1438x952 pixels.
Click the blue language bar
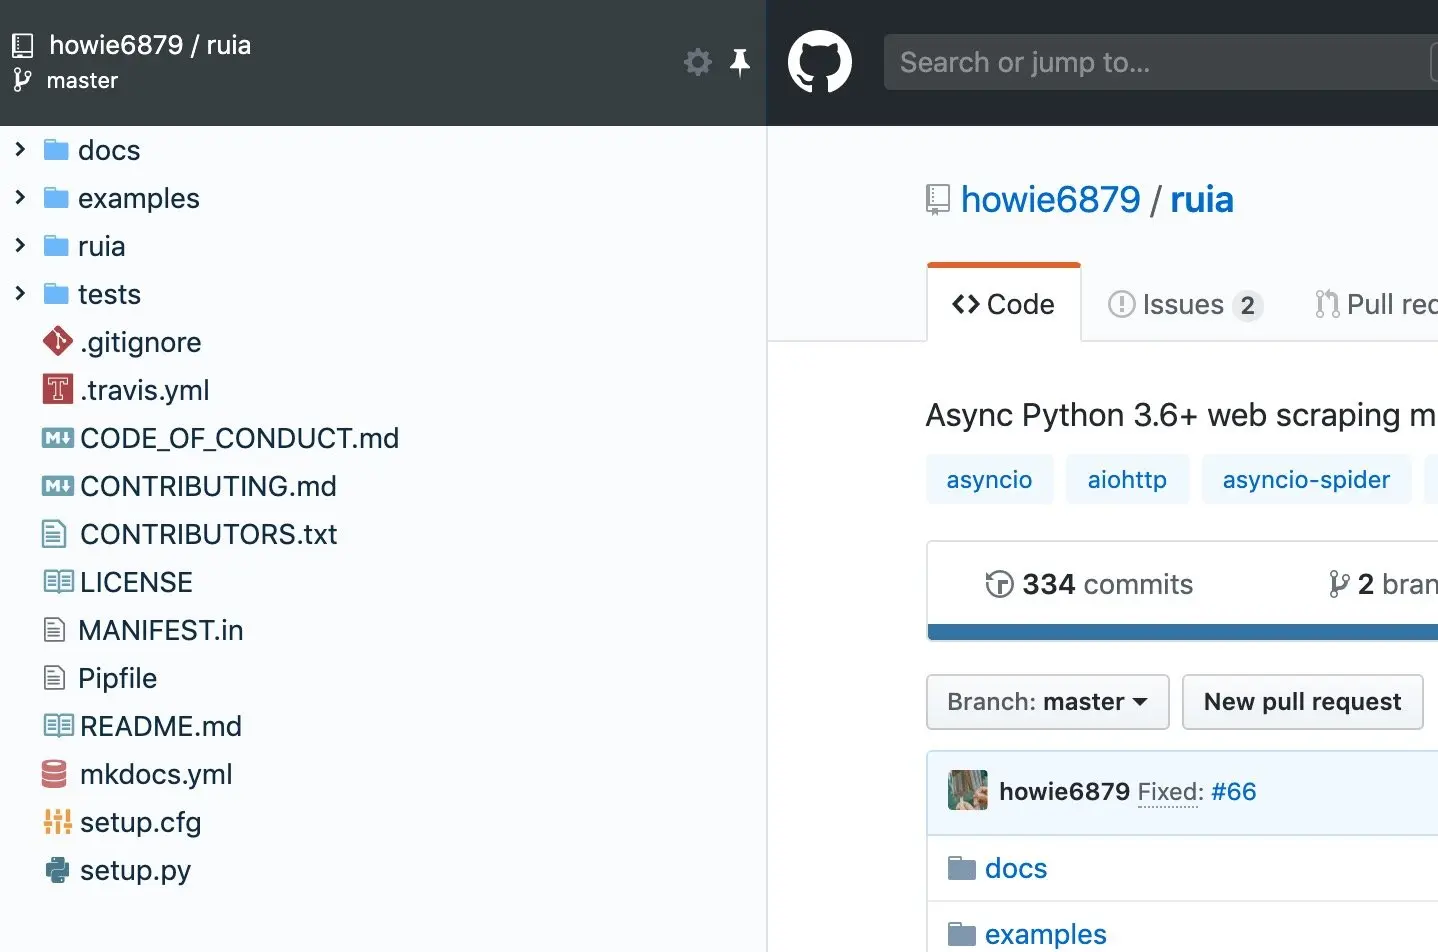coord(1182,632)
